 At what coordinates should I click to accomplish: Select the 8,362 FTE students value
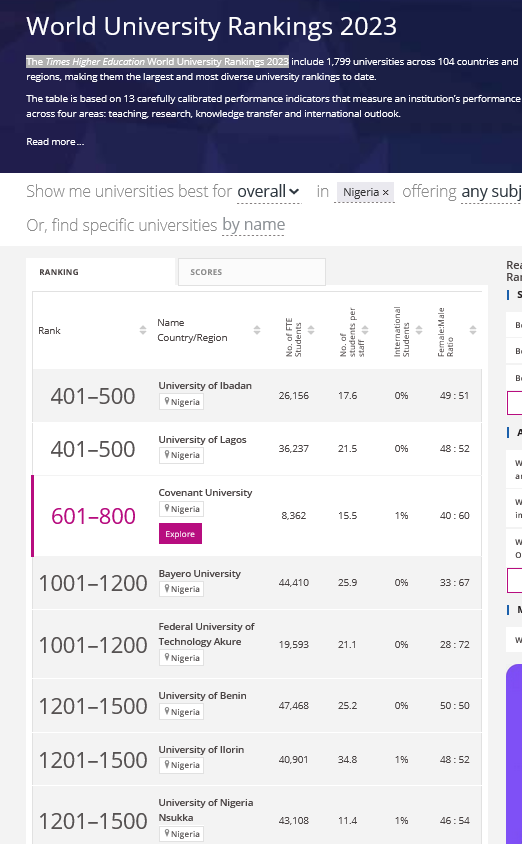click(294, 516)
